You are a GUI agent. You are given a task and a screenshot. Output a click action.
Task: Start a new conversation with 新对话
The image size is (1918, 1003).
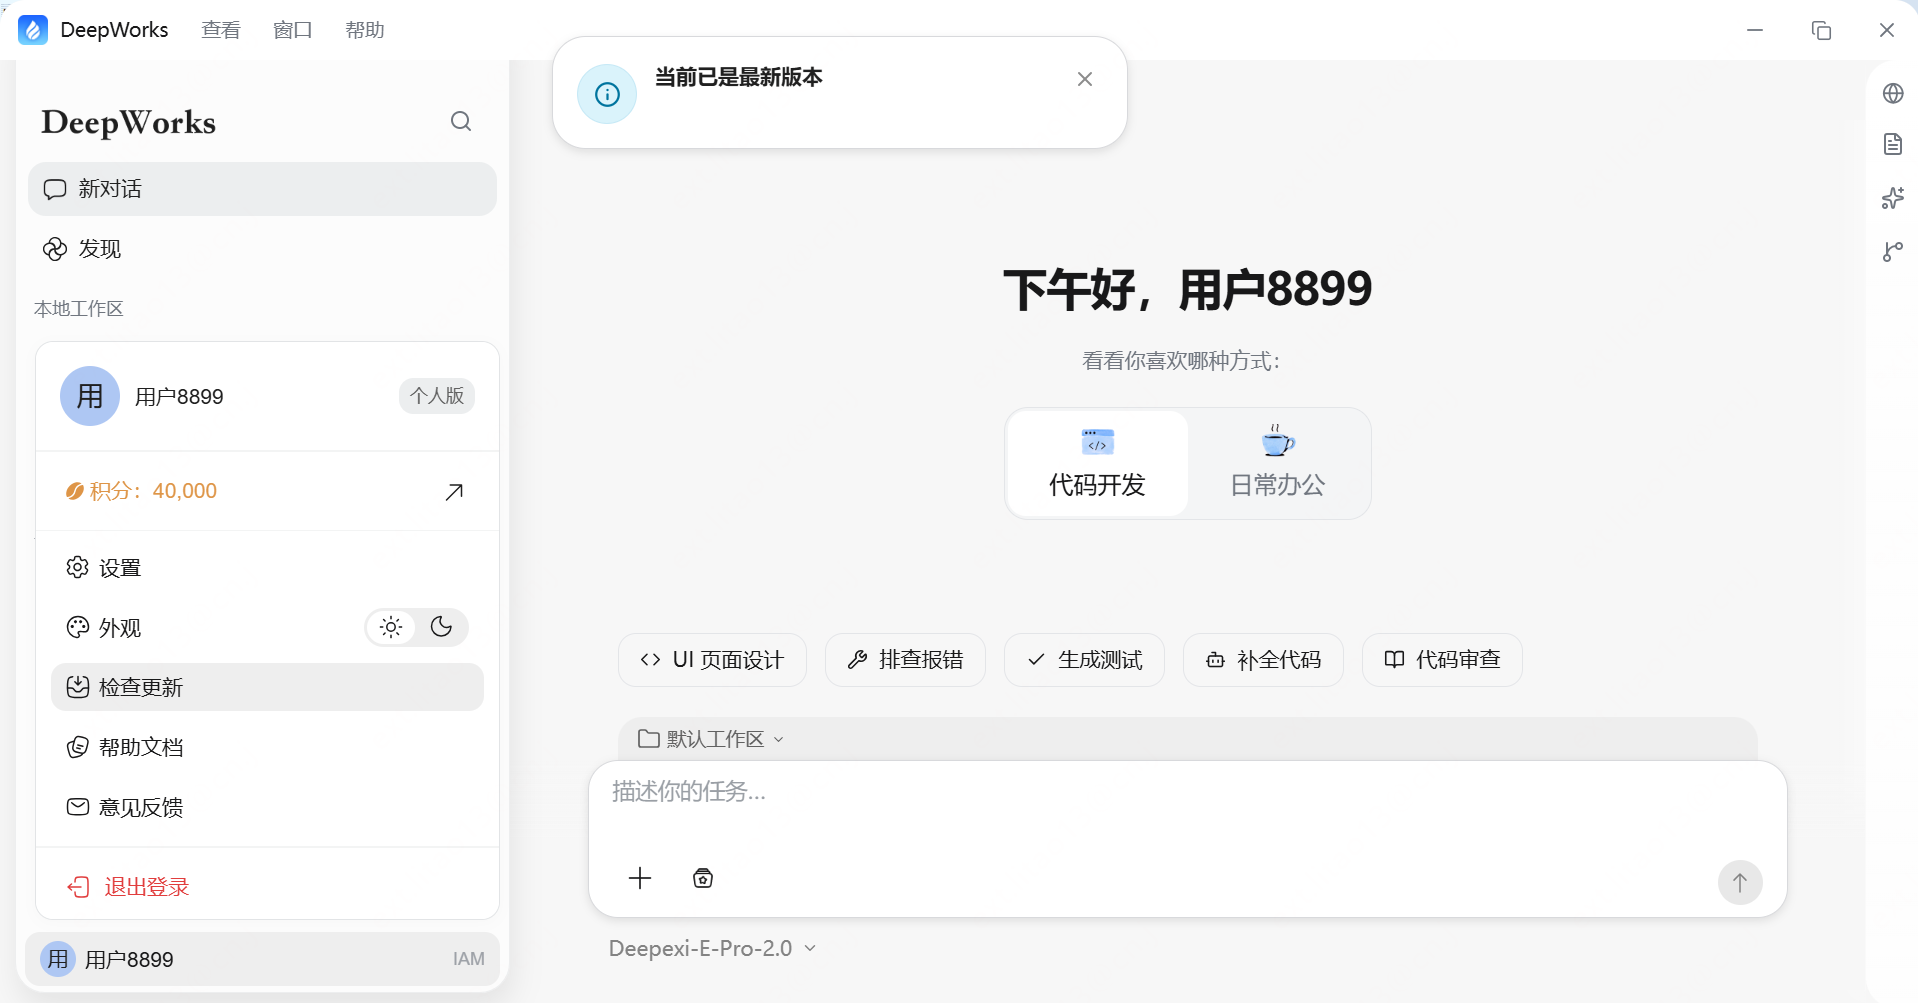click(x=262, y=189)
